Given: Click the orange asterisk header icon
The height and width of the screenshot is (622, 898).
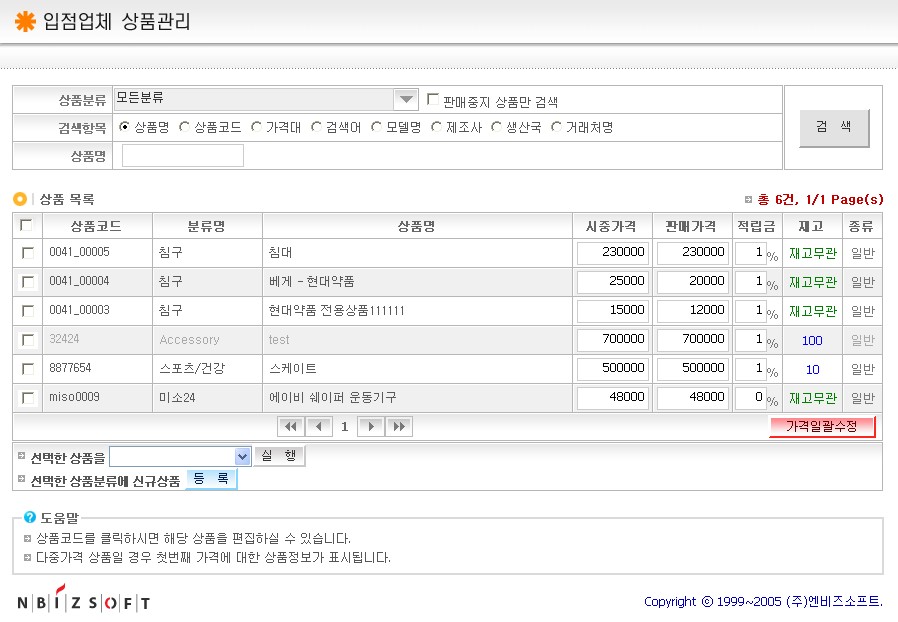Looking at the screenshot, I should pos(25,22).
